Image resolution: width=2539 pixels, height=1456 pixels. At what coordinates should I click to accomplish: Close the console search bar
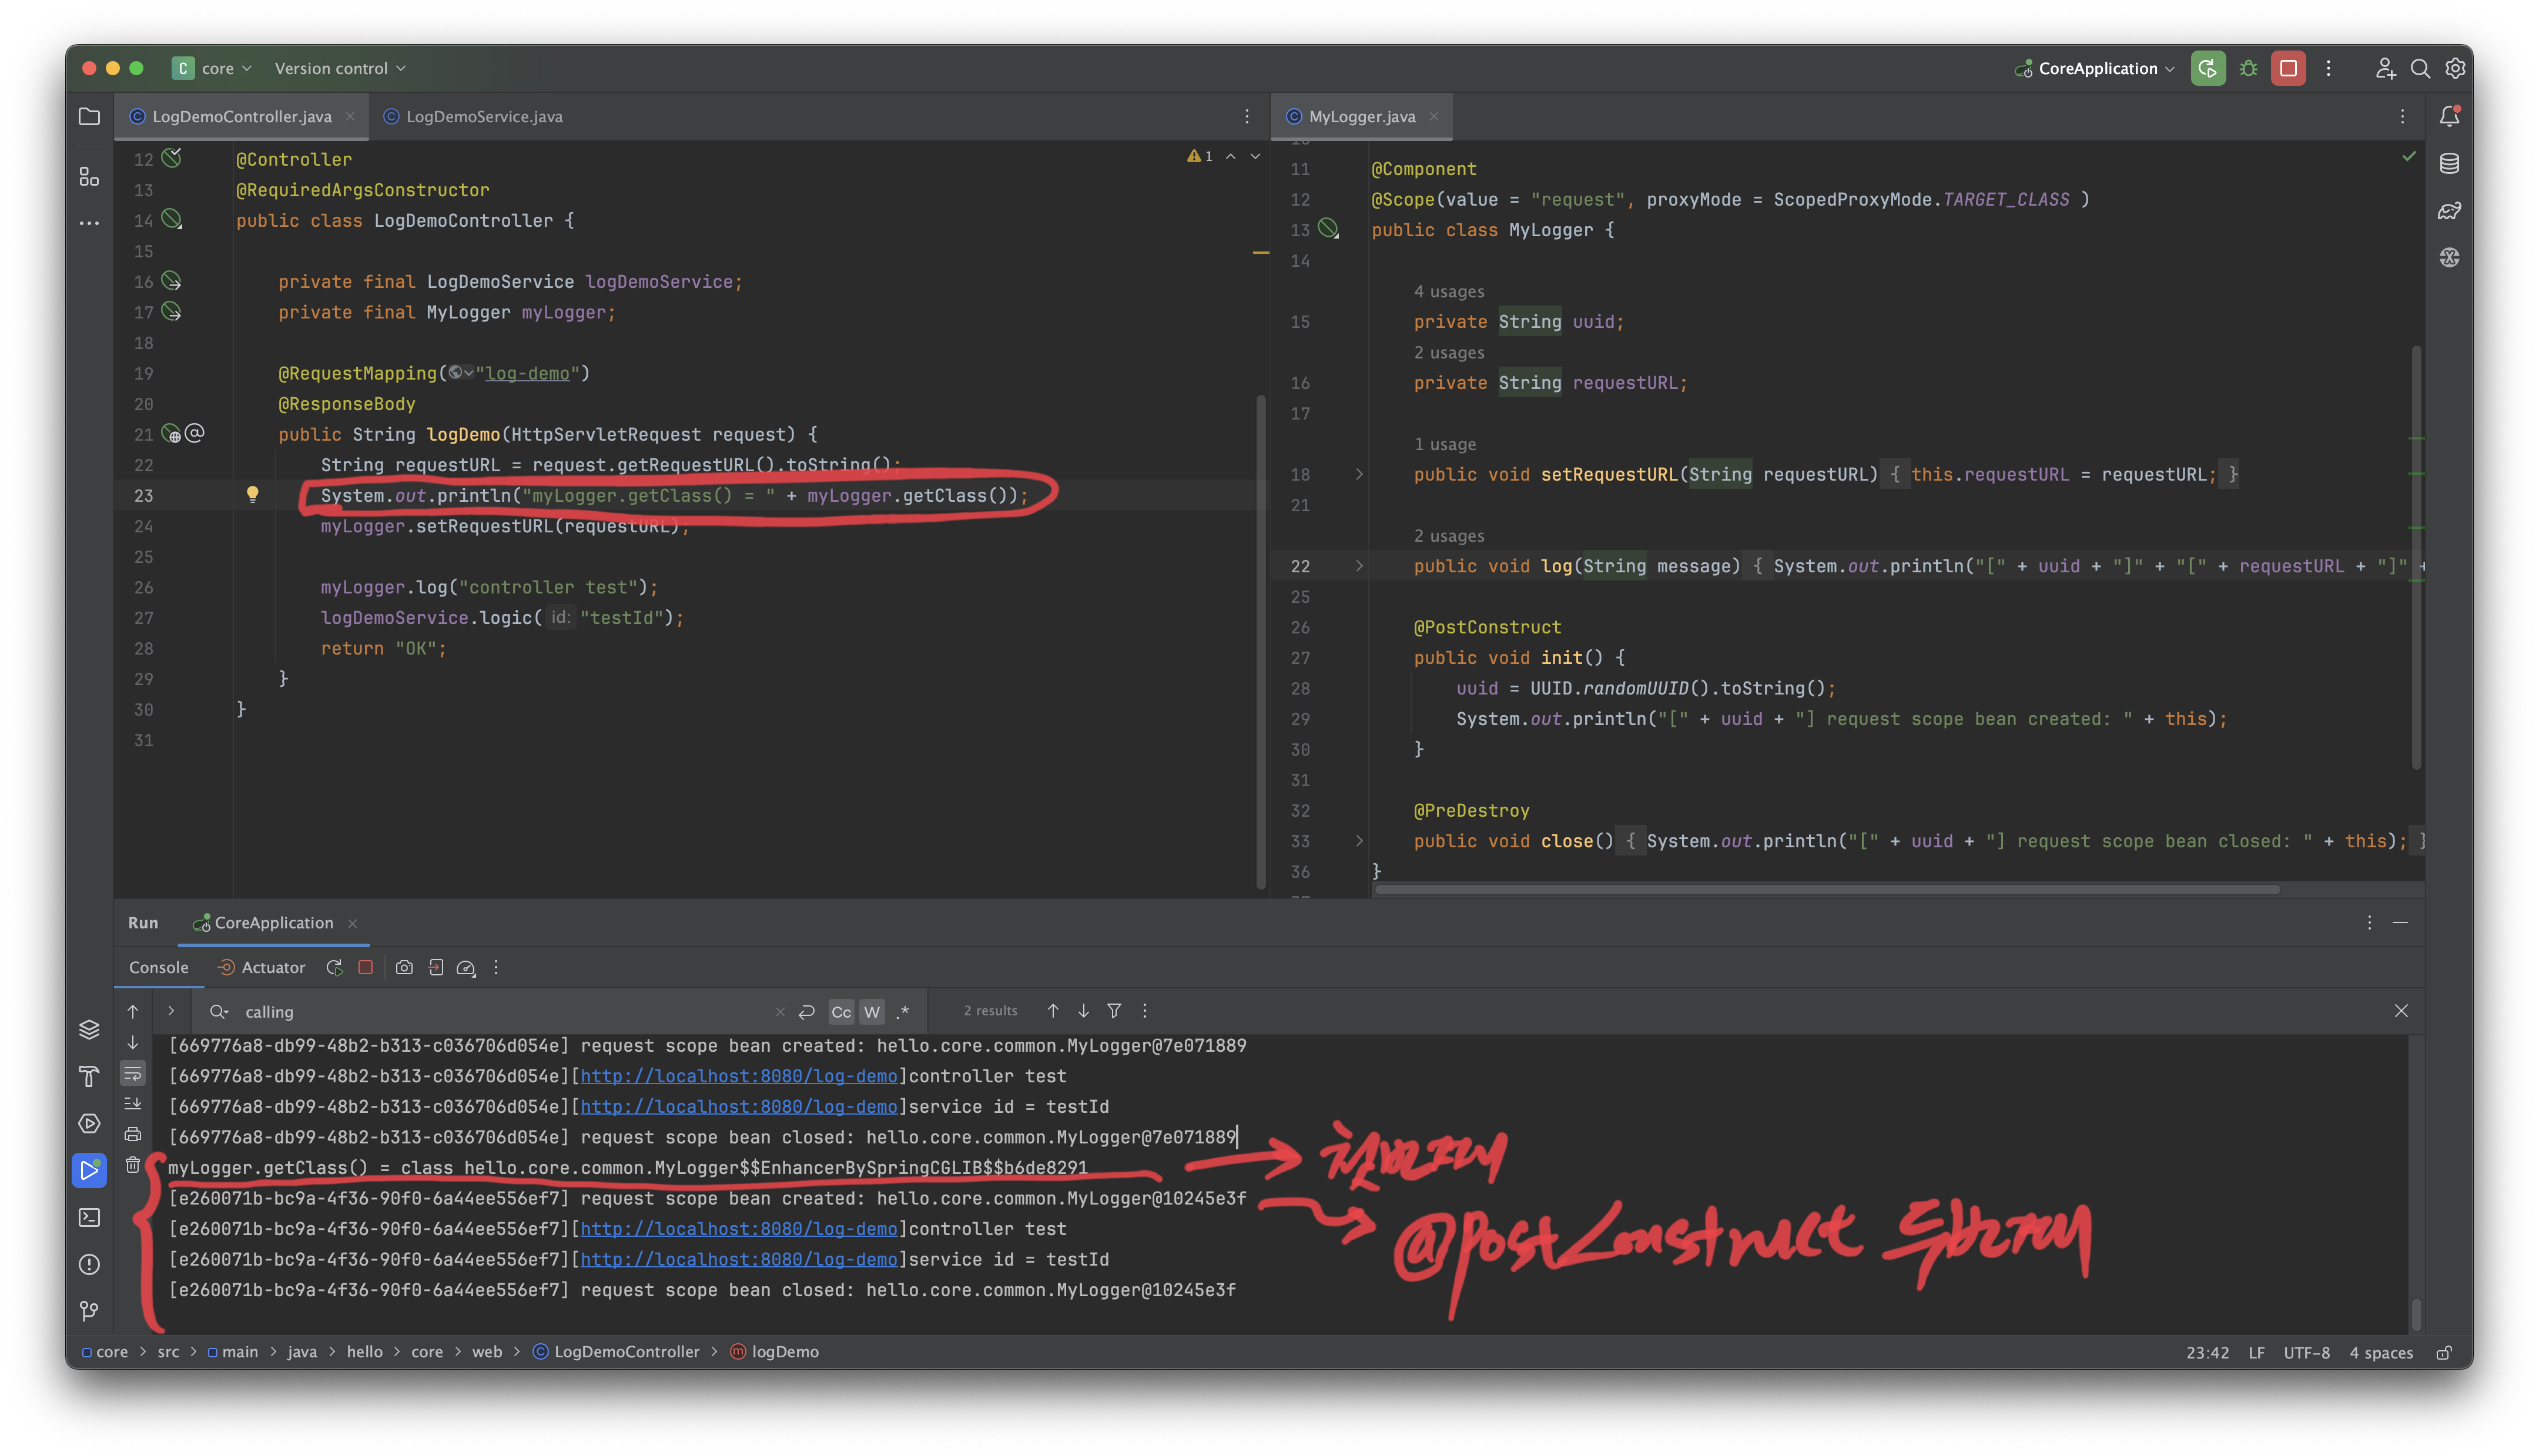pyautogui.click(x=2400, y=1011)
